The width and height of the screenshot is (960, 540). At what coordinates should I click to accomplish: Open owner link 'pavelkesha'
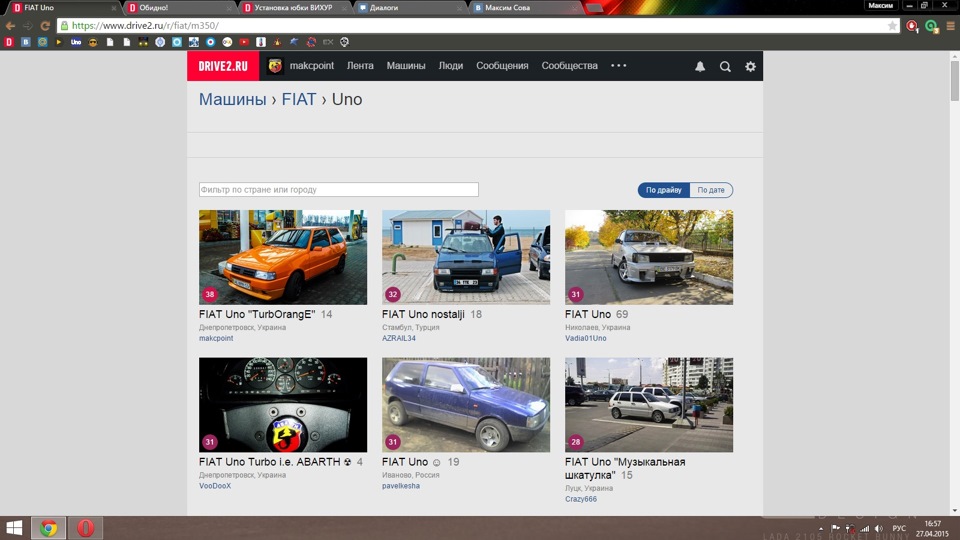click(401, 486)
